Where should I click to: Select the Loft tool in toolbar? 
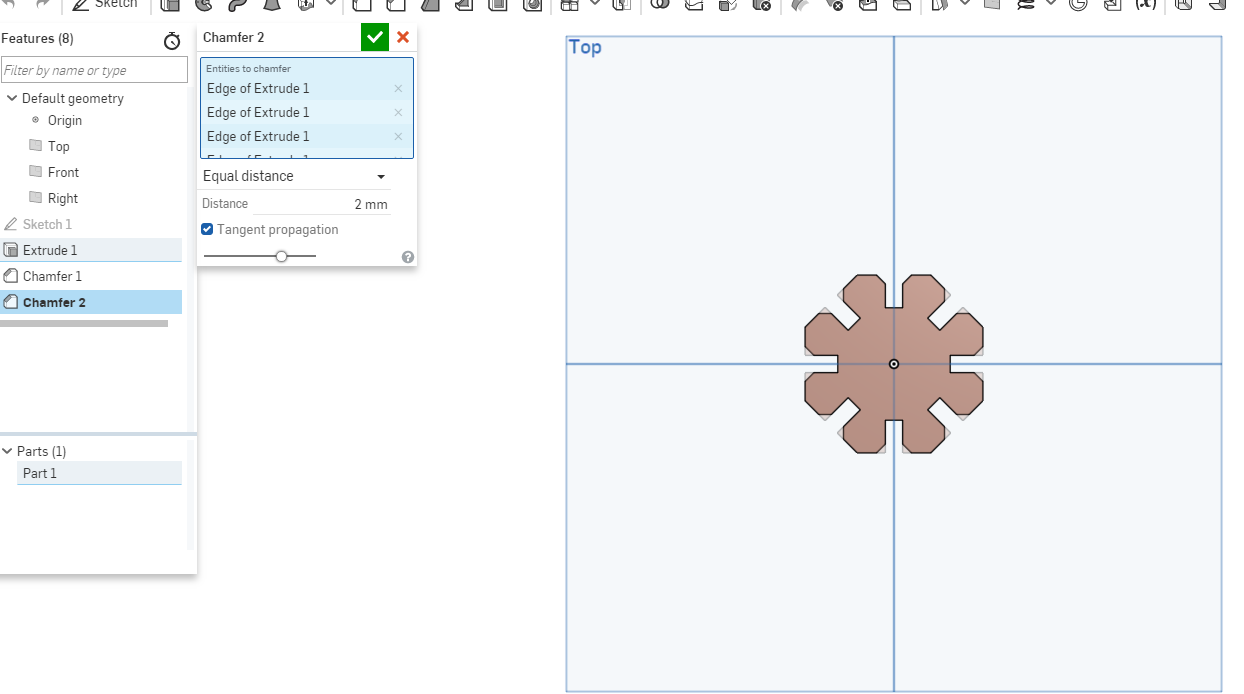click(x=271, y=4)
